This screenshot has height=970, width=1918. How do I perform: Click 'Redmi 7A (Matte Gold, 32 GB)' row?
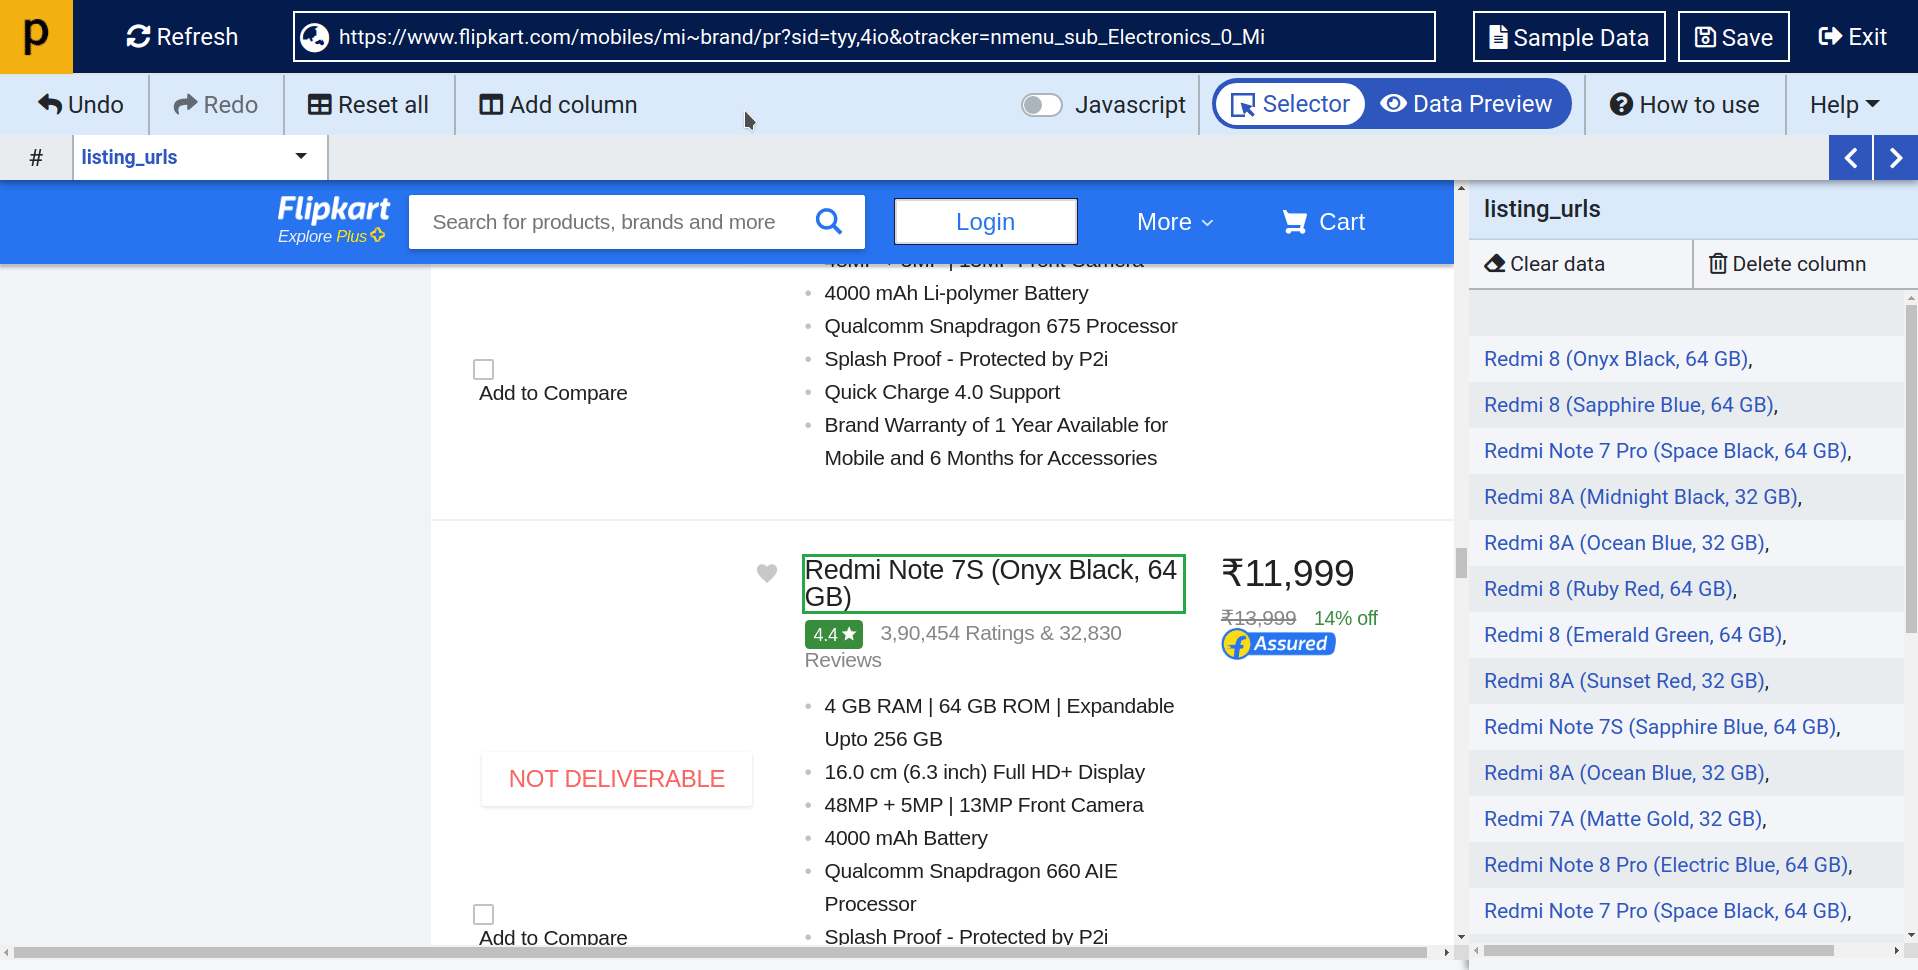coord(1687,819)
